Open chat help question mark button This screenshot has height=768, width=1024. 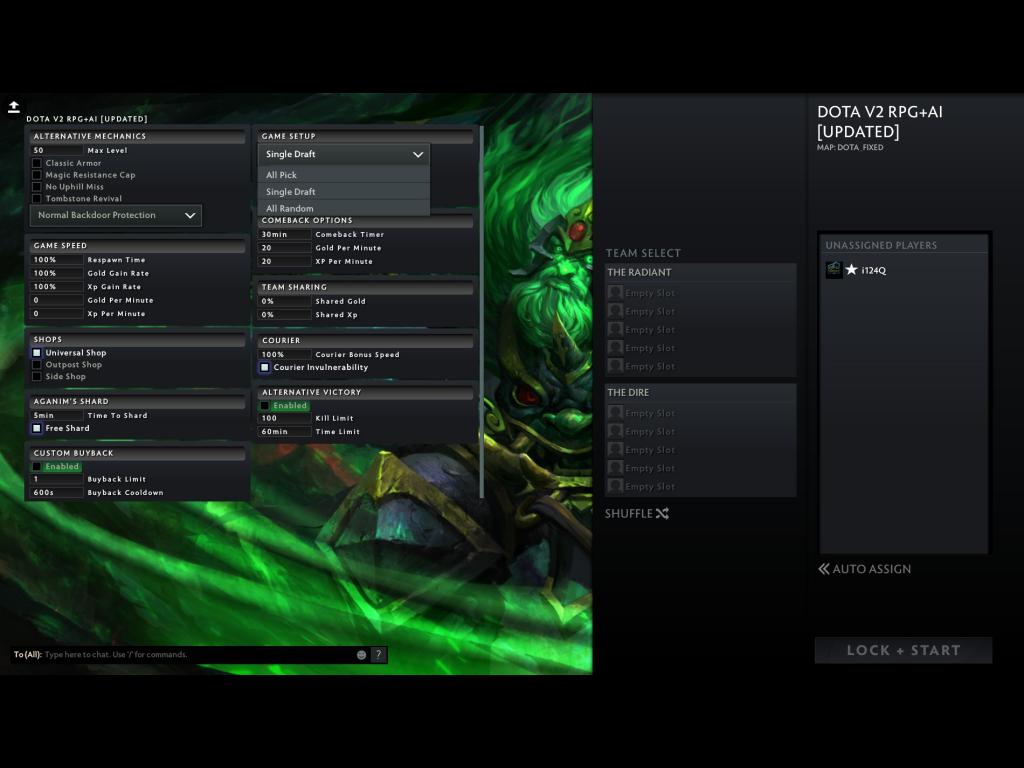tap(378, 654)
